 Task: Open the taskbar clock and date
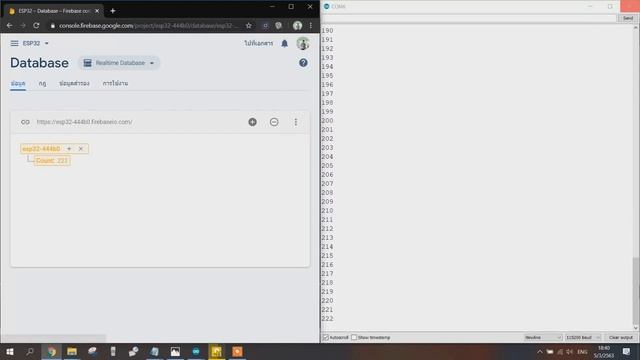tap(604, 351)
